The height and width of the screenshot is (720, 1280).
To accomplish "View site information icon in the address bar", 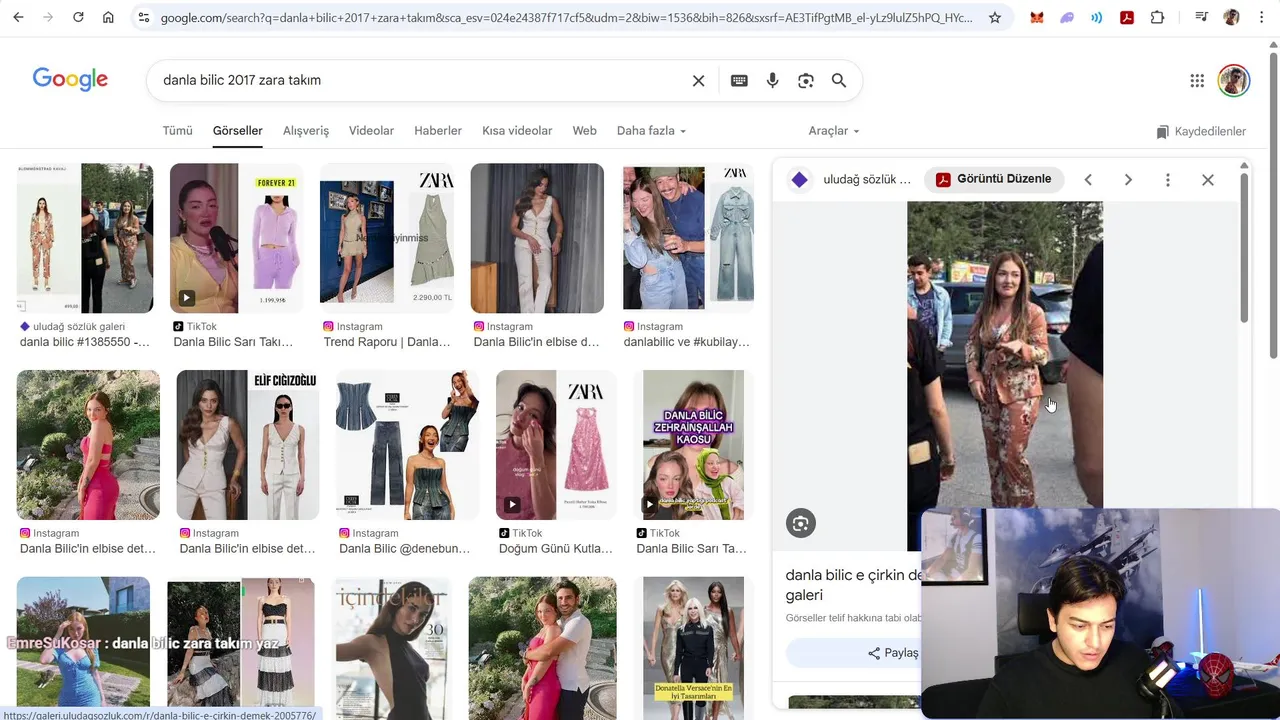I will tap(144, 18).
